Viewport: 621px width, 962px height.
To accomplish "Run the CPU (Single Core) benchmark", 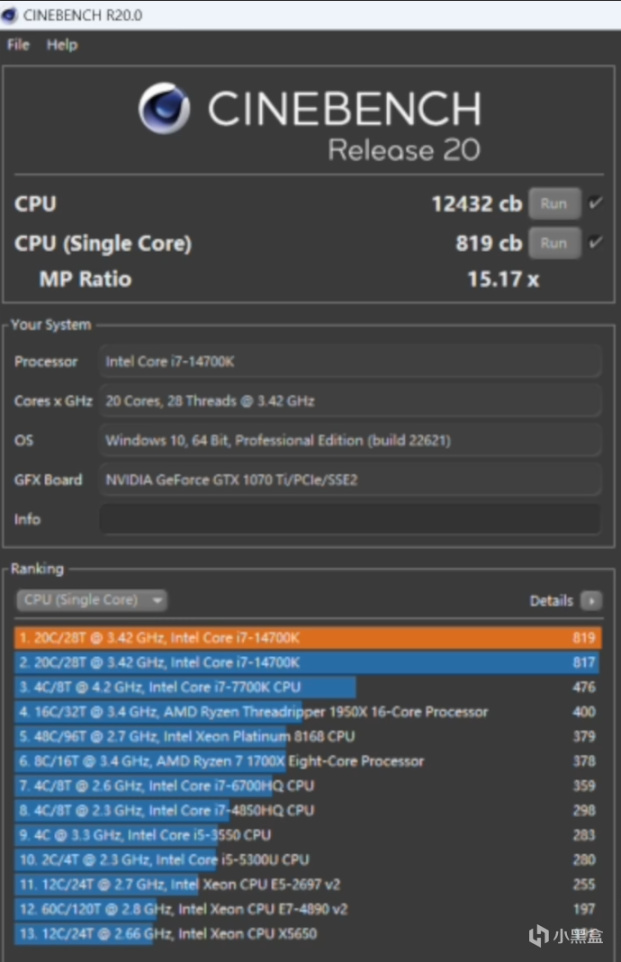I will tap(553, 243).
